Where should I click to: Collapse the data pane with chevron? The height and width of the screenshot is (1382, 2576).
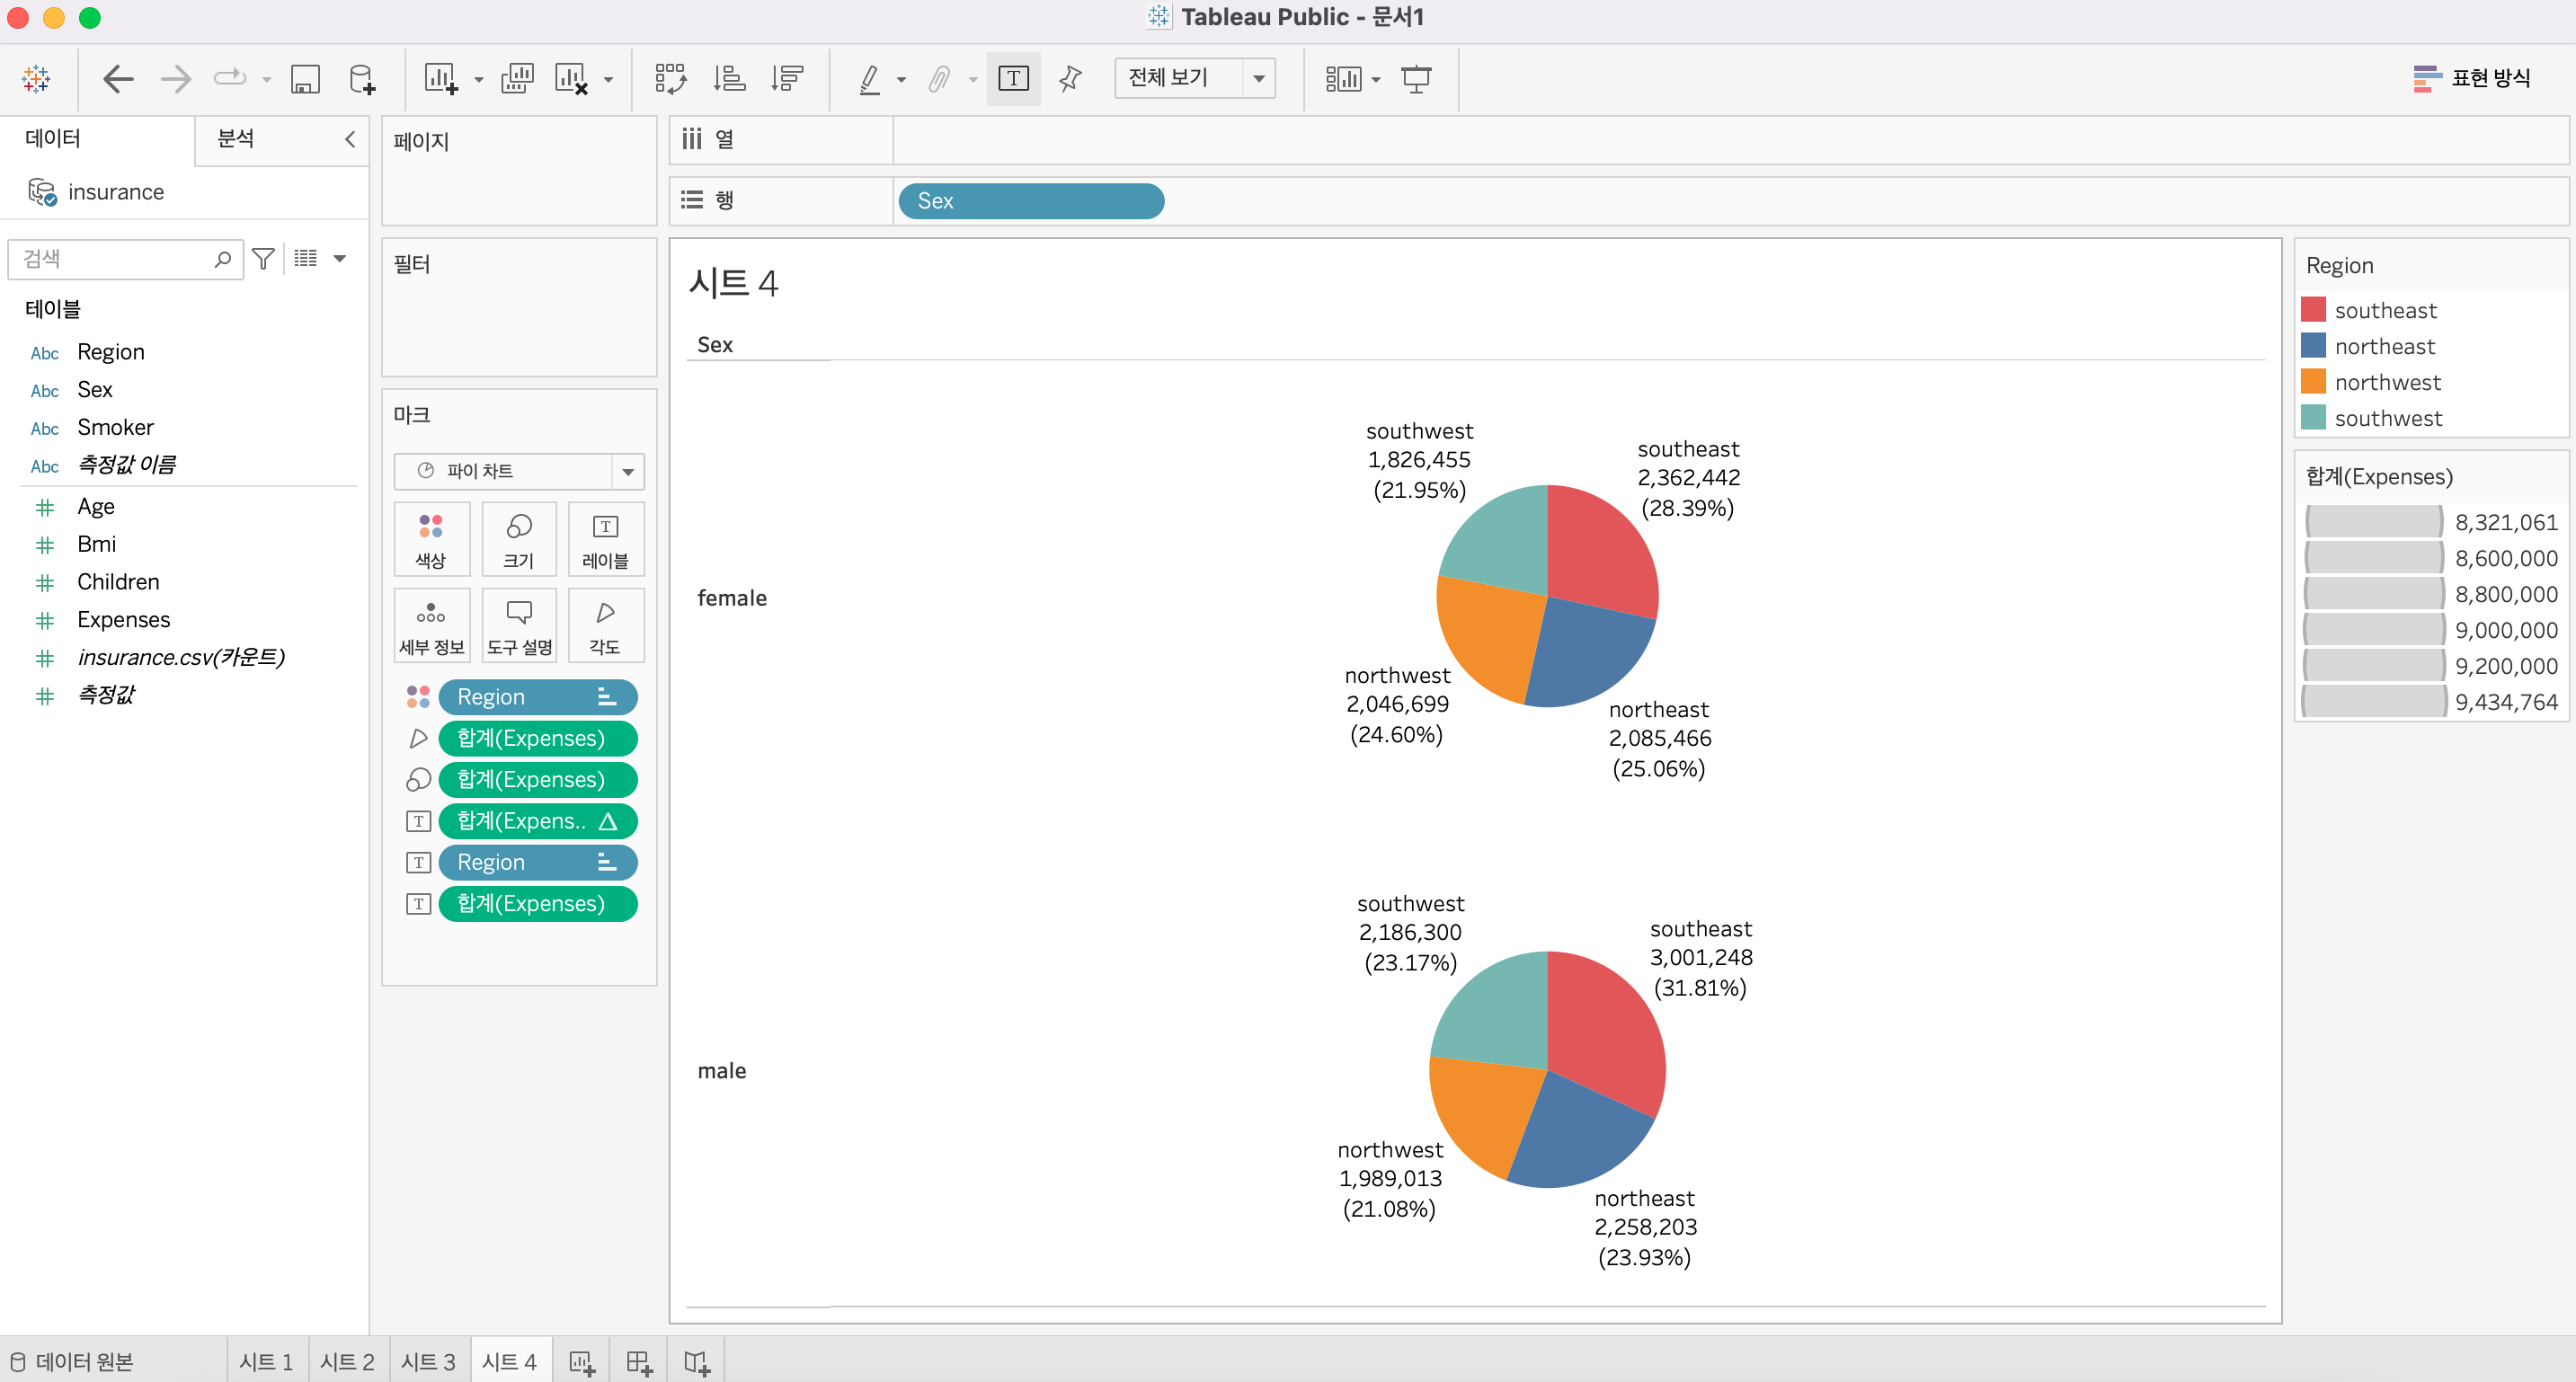(350, 139)
